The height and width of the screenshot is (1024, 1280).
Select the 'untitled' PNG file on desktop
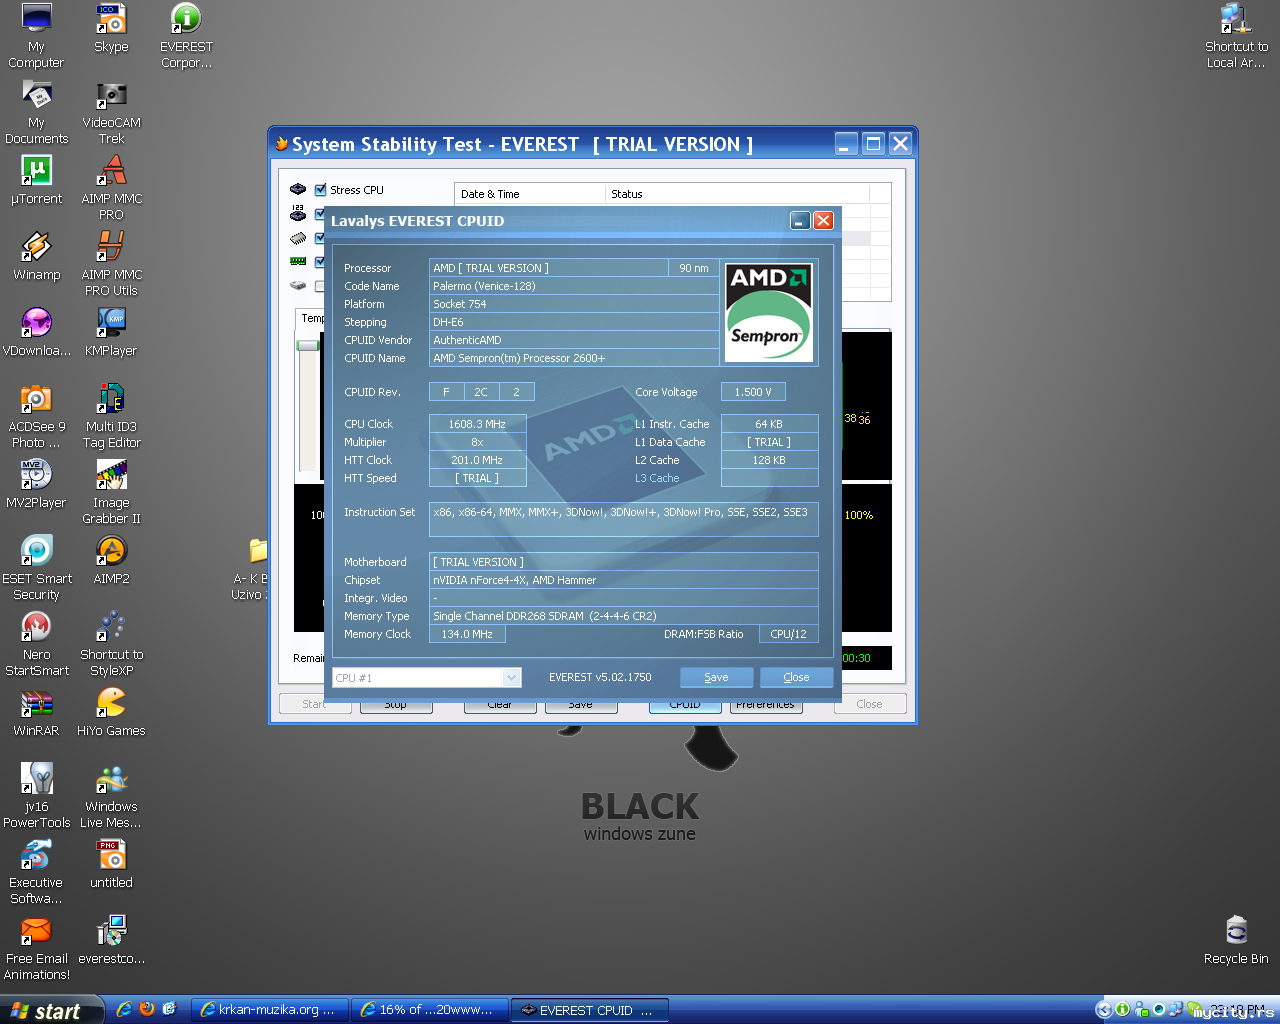pos(111,864)
